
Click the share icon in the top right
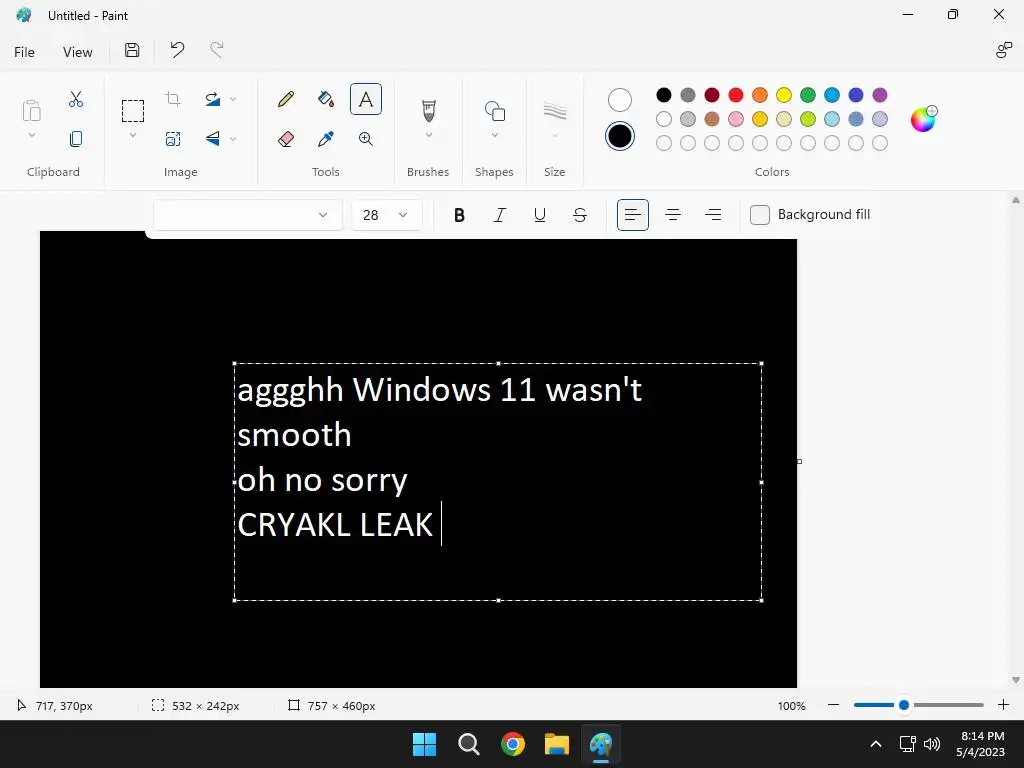tap(1004, 50)
